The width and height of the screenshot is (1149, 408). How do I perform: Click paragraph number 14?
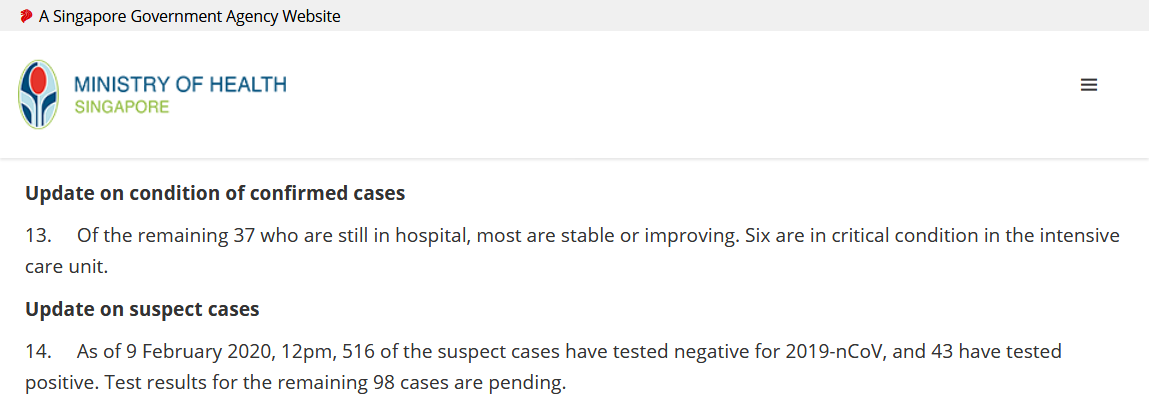click(39, 352)
